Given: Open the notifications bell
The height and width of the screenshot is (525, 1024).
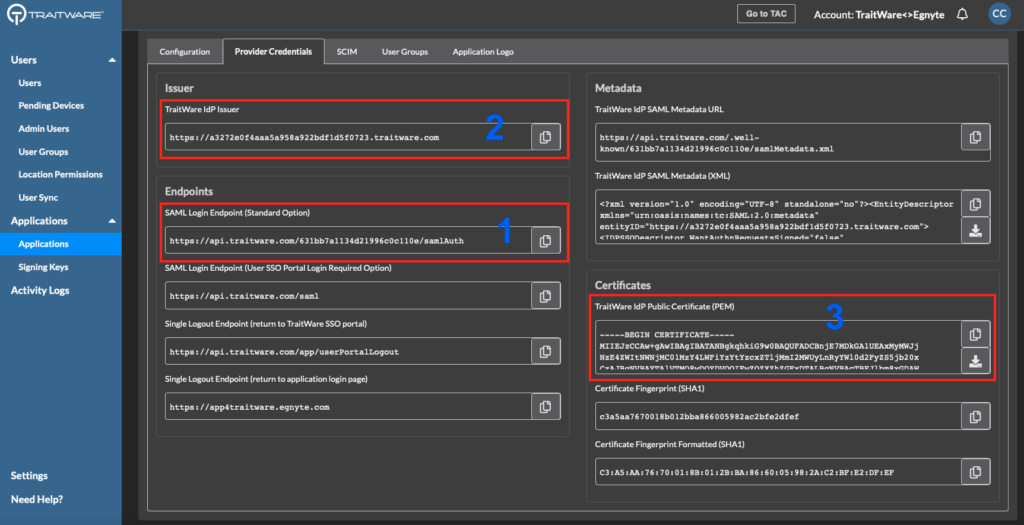Looking at the screenshot, I should coord(962,14).
